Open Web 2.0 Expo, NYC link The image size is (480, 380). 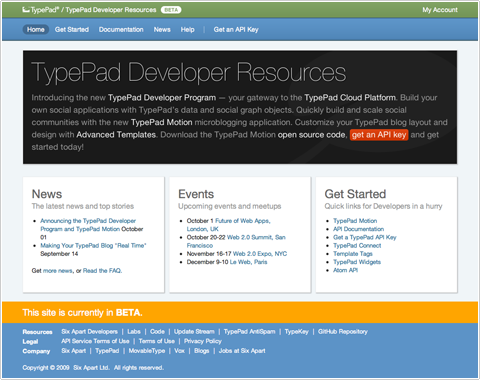[x=260, y=254]
